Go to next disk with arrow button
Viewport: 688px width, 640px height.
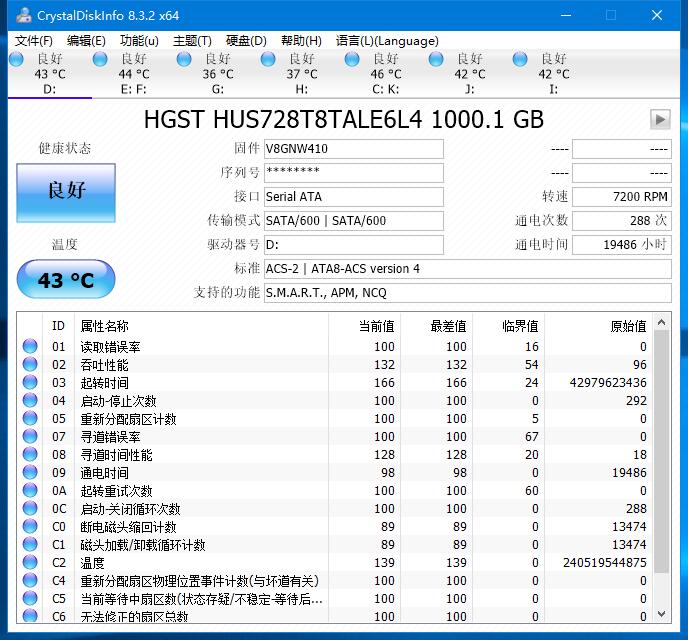(660, 119)
